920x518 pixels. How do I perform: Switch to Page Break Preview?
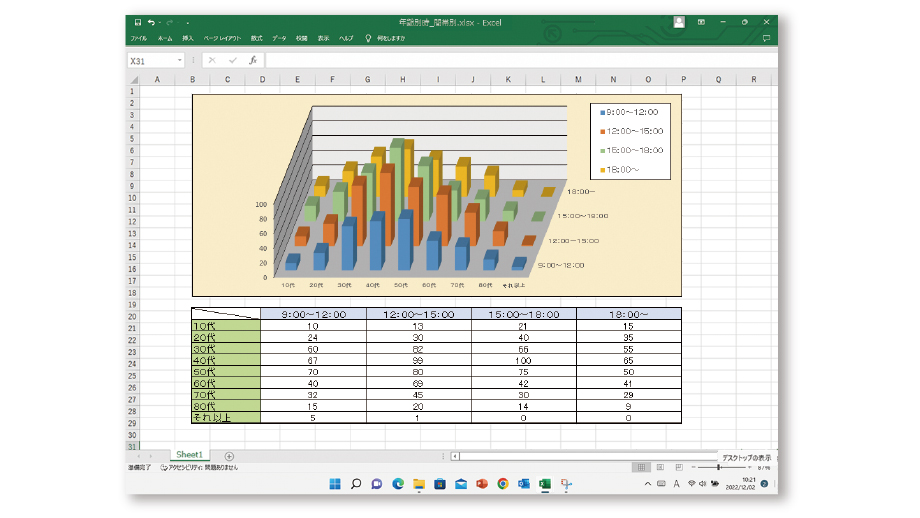679,468
